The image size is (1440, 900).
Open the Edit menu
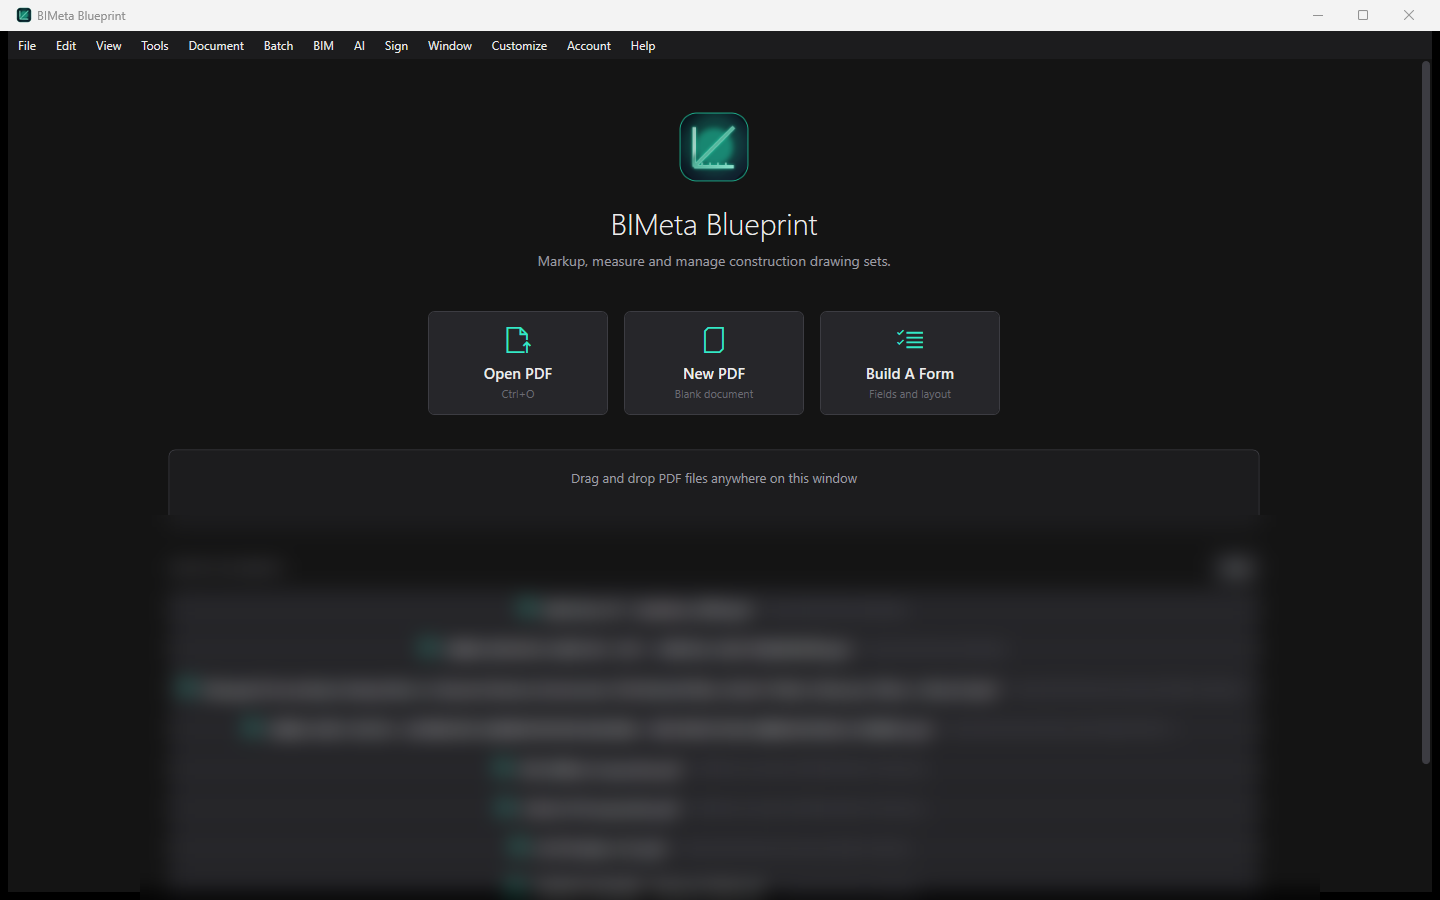(66, 46)
